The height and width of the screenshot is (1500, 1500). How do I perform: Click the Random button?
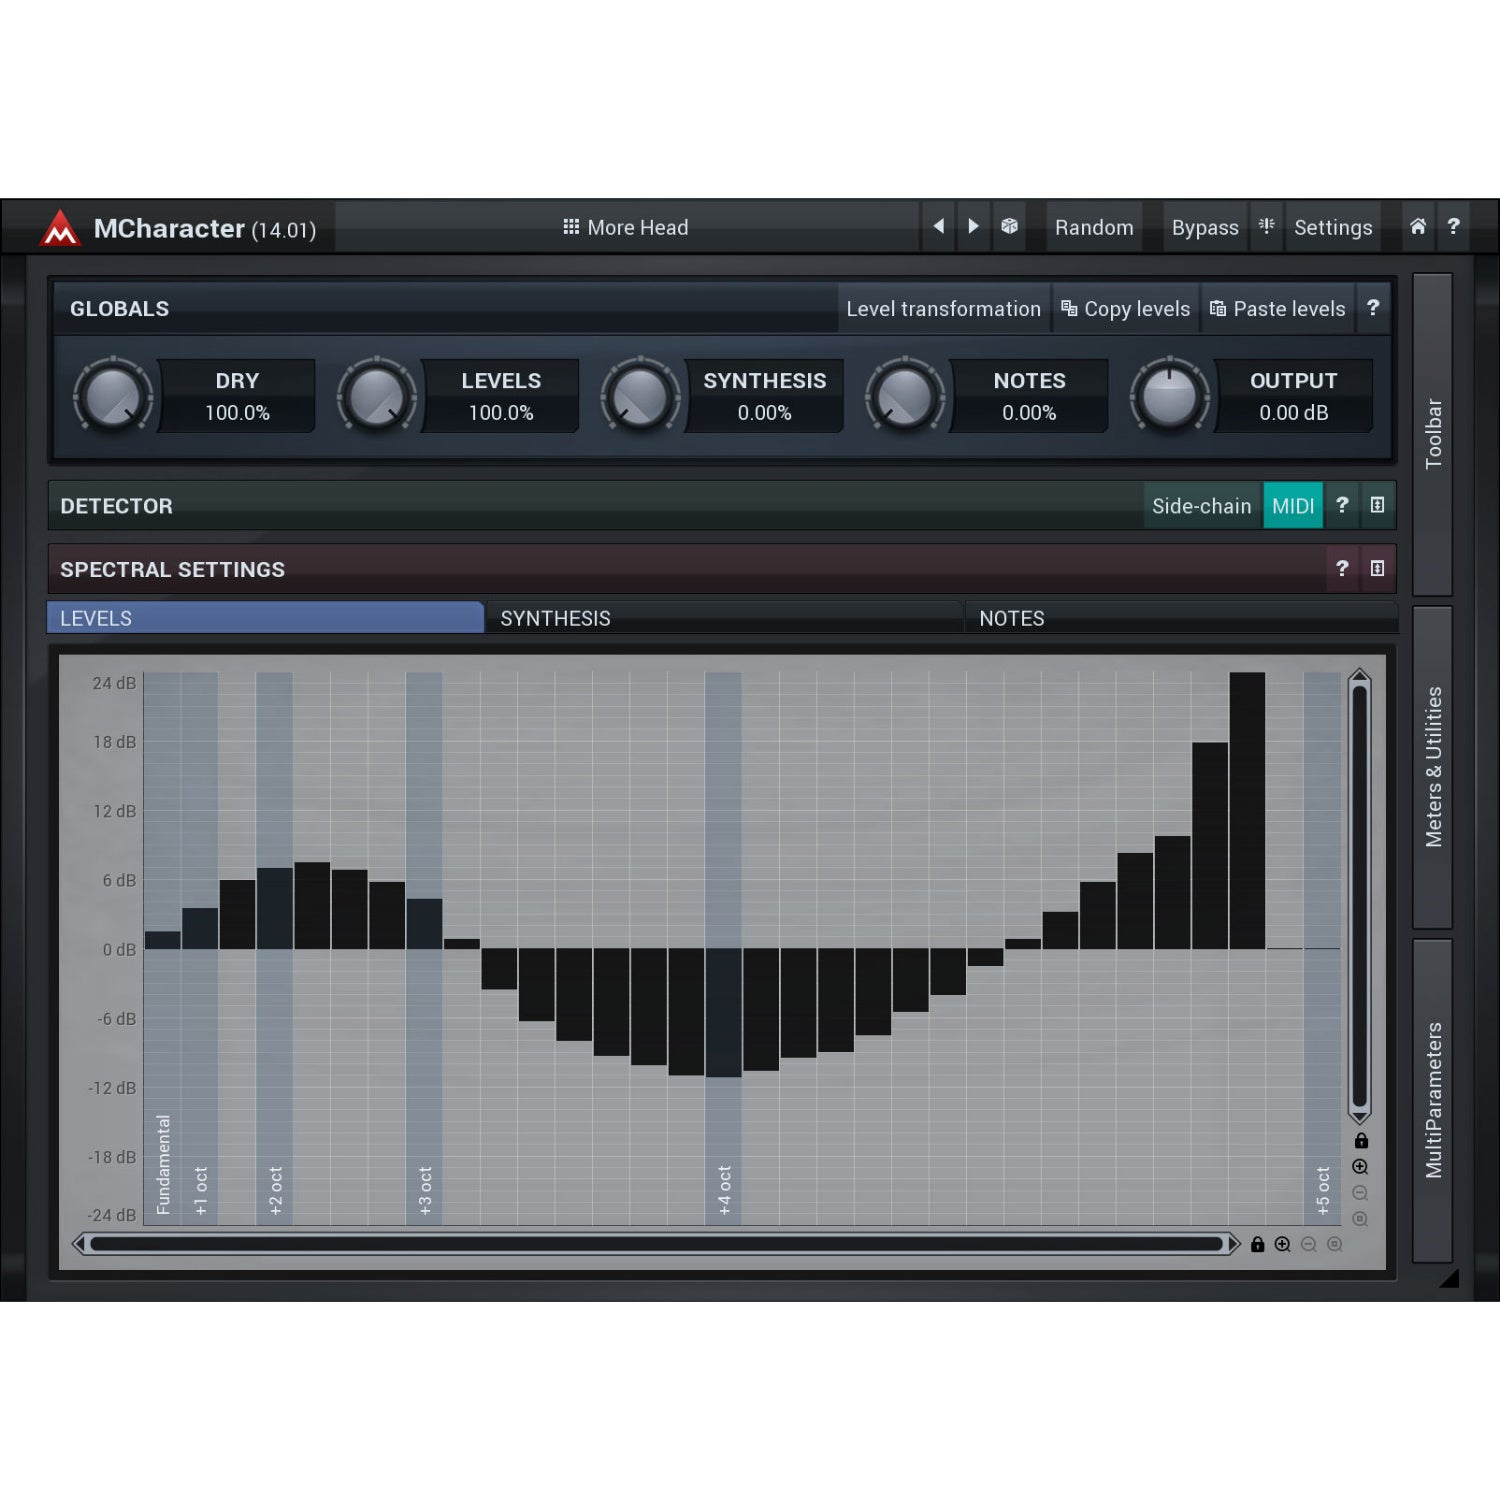pyautogui.click(x=1094, y=228)
